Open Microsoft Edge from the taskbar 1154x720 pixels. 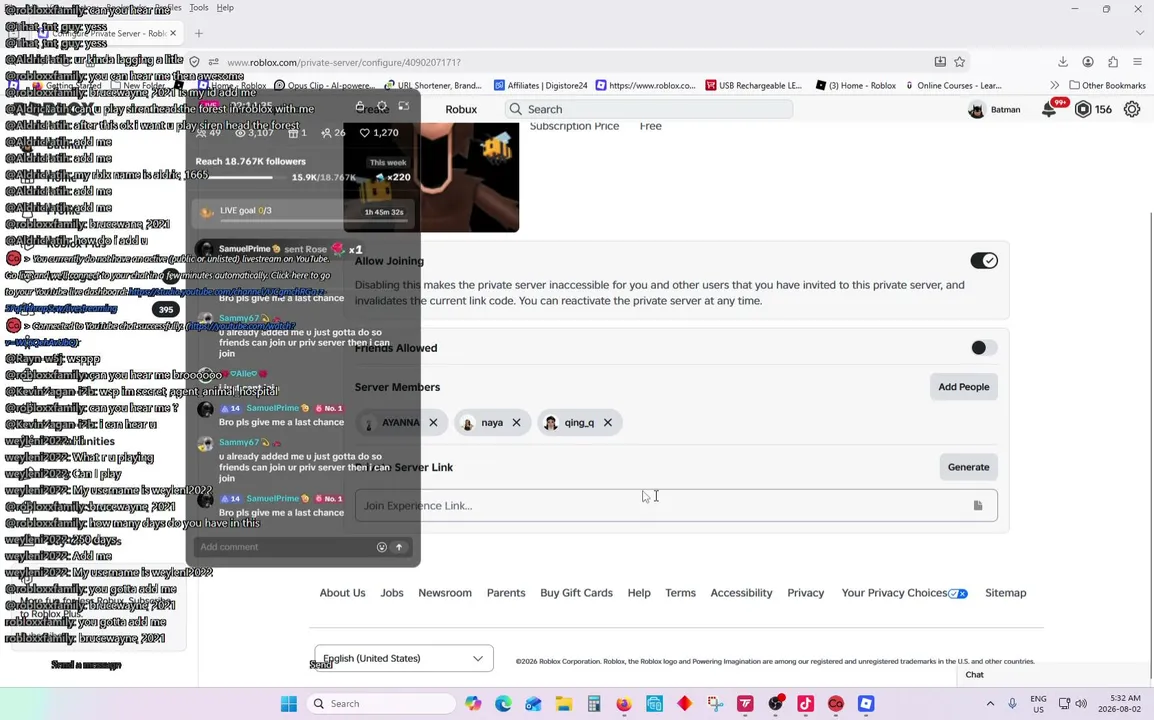point(503,704)
